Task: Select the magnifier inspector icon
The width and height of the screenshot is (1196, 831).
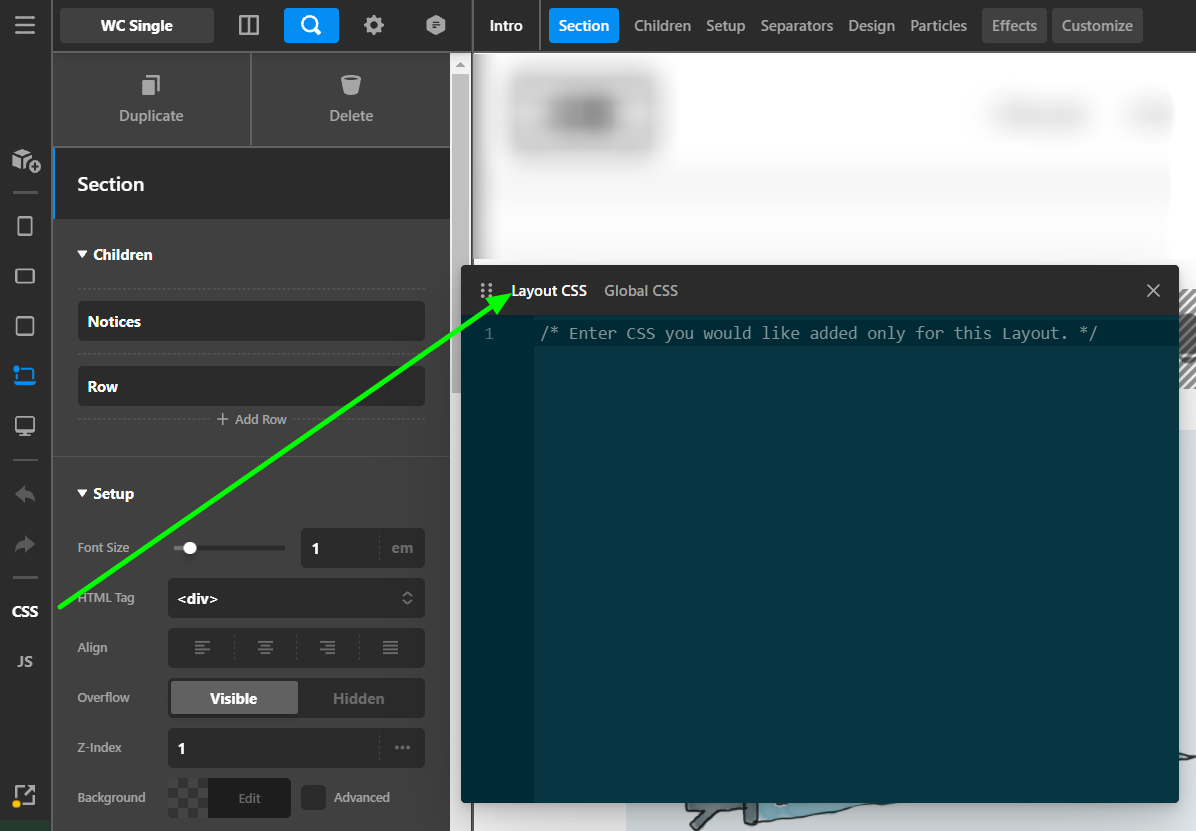Action: (x=311, y=26)
